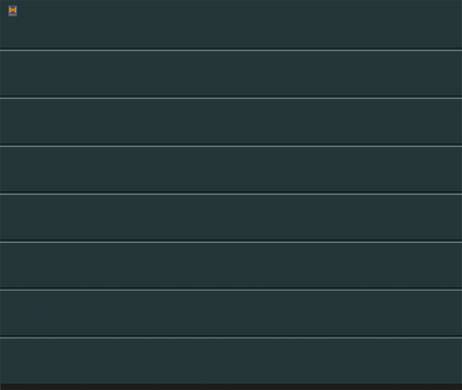Select the fourth empty horizontal row
The height and width of the screenshot is (390, 462).
pyautogui.click(x=231, y=170)
